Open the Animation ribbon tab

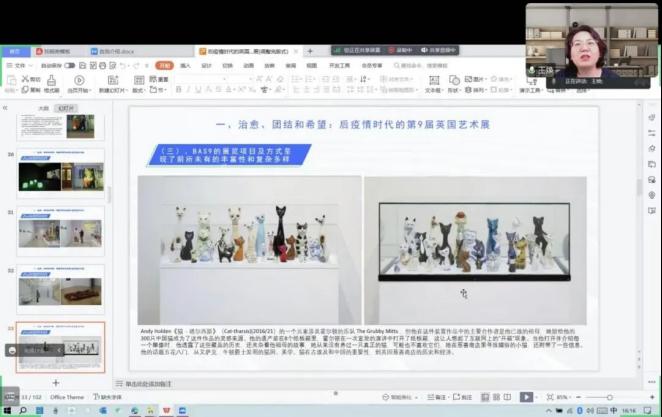[x=249, y=65]
